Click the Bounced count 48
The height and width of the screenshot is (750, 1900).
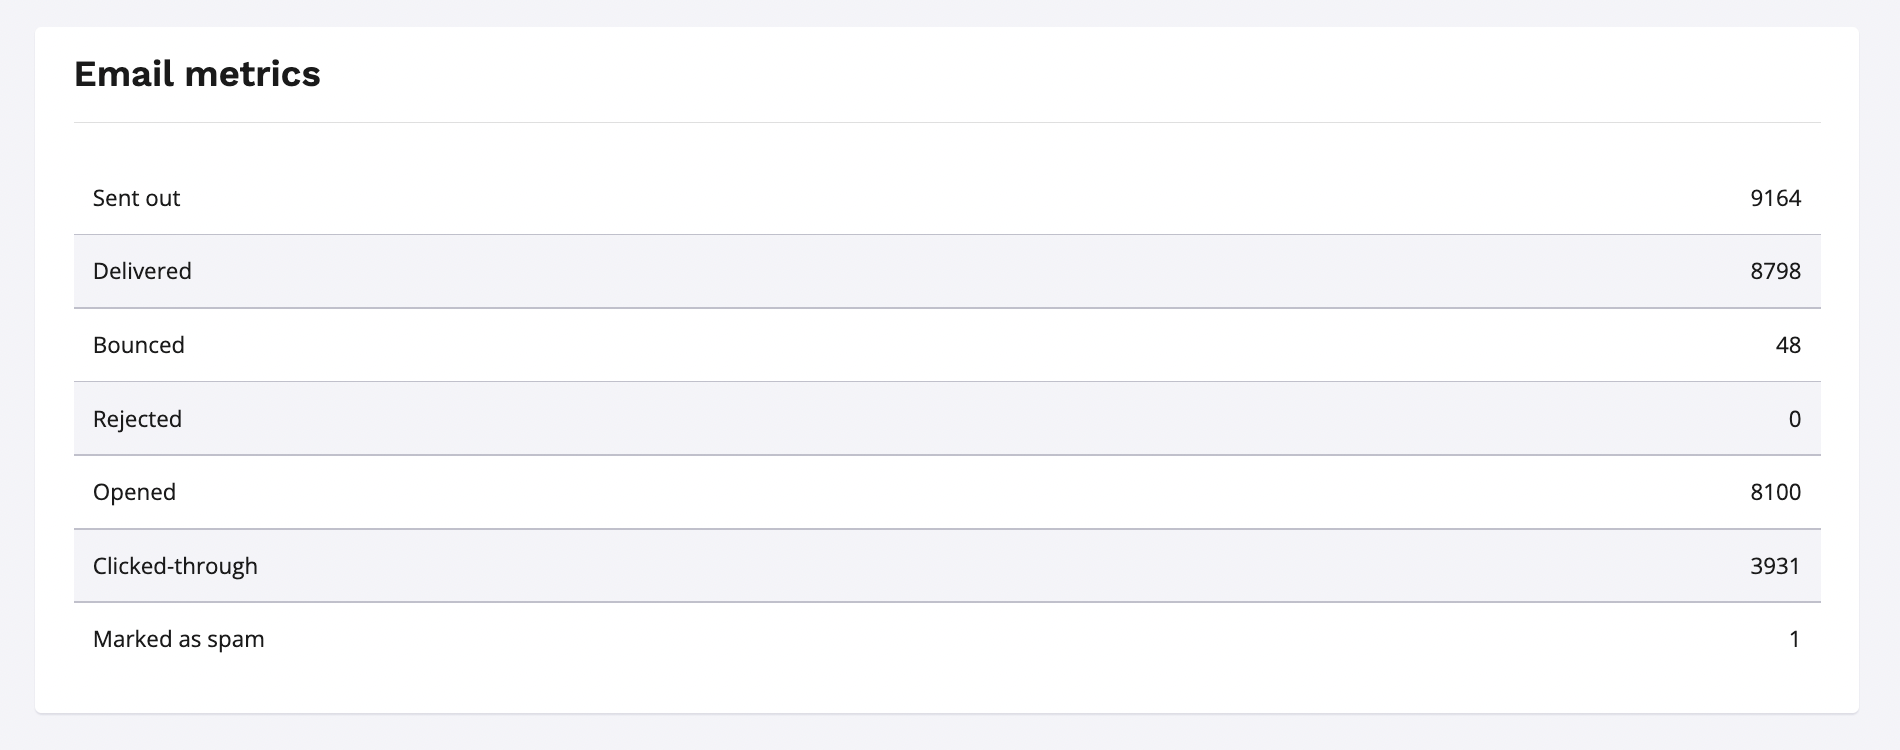1788,345
